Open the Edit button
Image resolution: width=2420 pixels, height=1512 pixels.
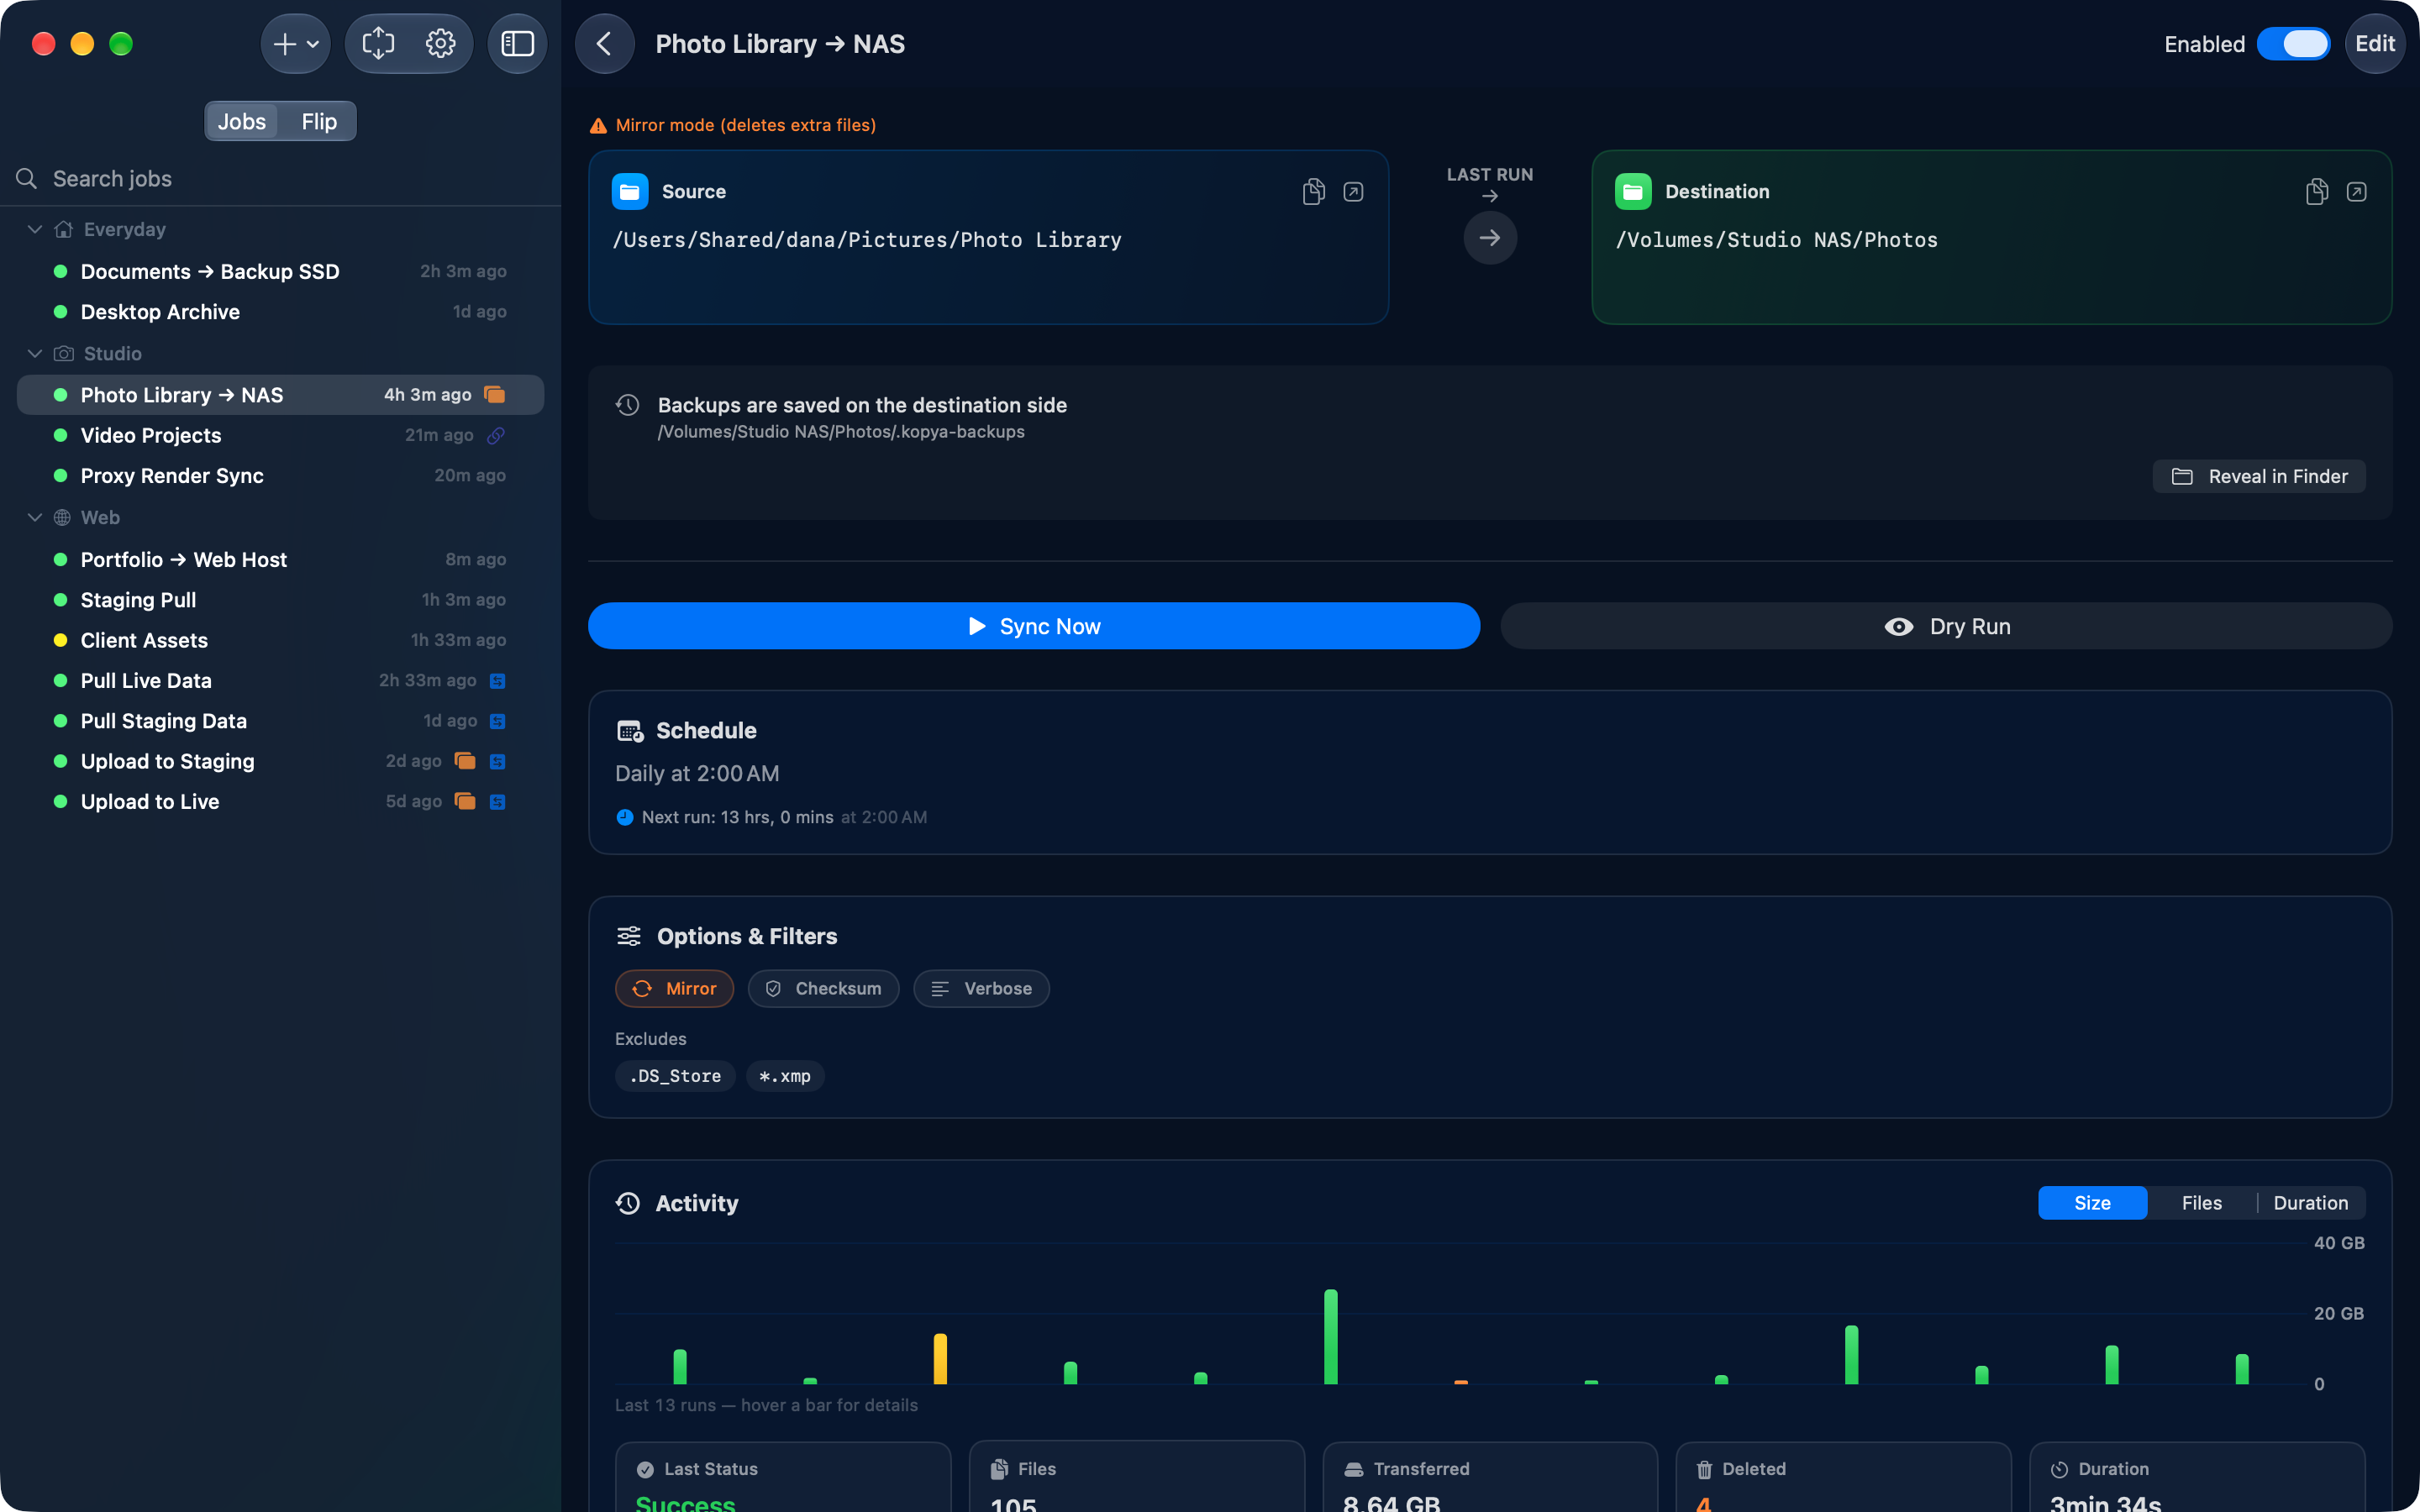point(2374,44)
